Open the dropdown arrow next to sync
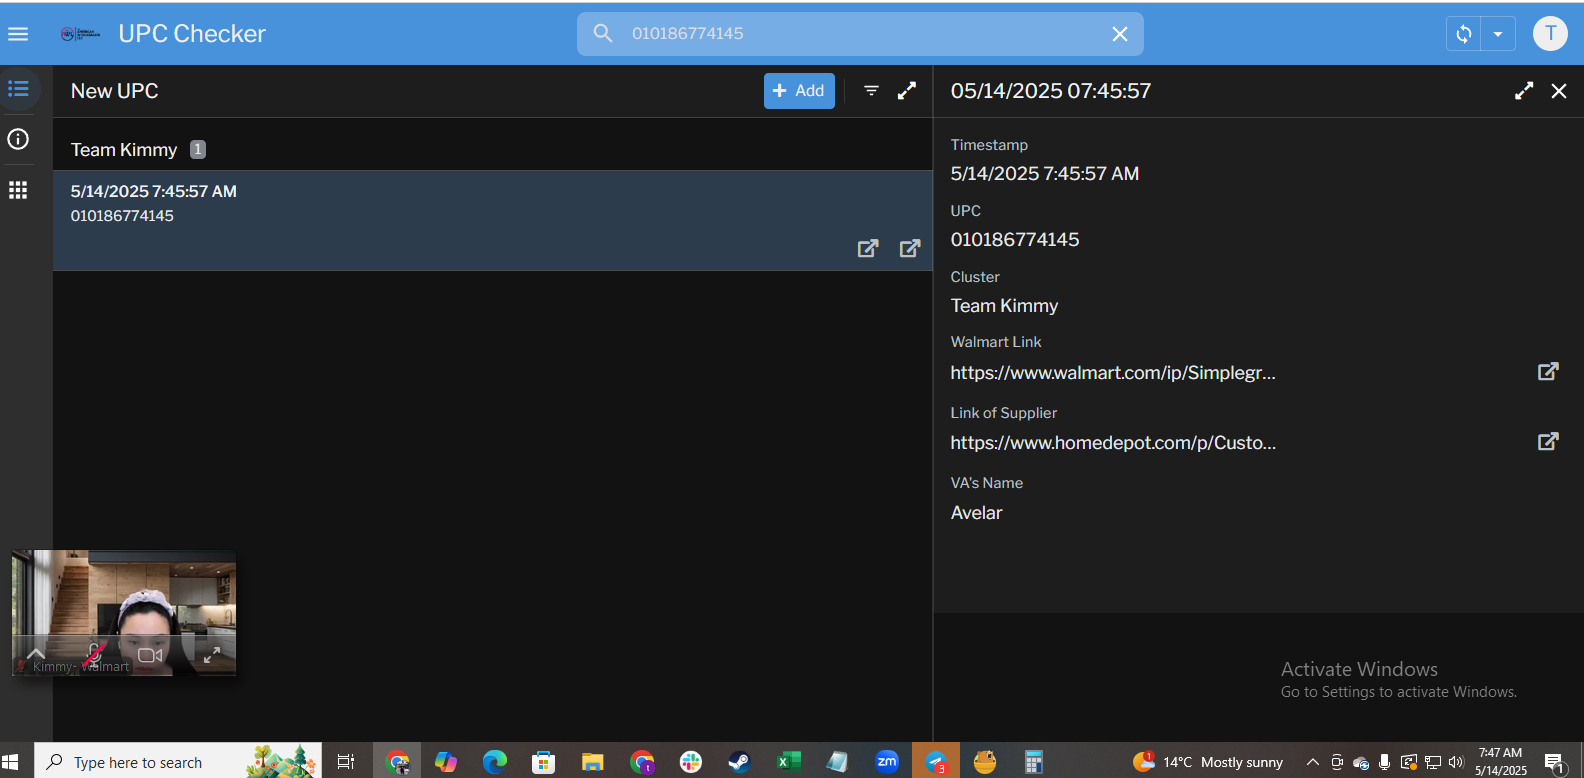Viewport: 1584px width, 778px height. click(x=1498, y=34)
